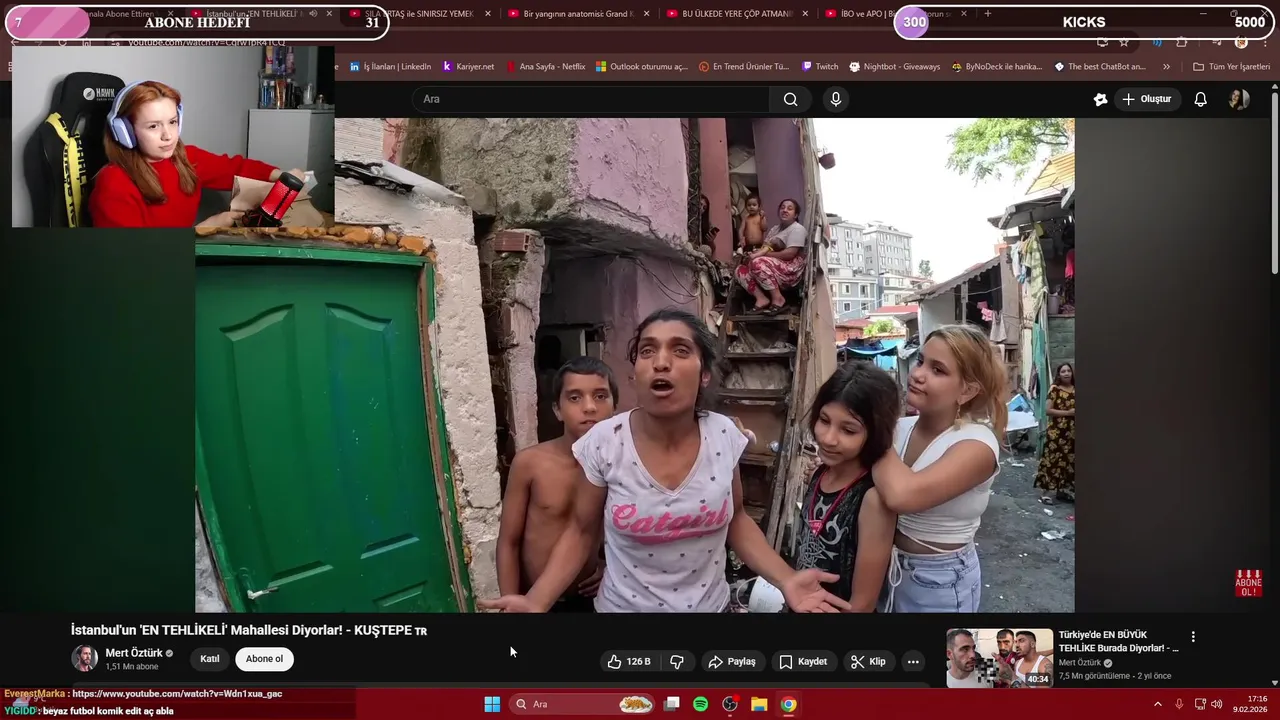The height and width of the screenshot is (720, 1280).
Task: Close the 'Bir yangının anatomisi' tab
Action: (647, 14)
